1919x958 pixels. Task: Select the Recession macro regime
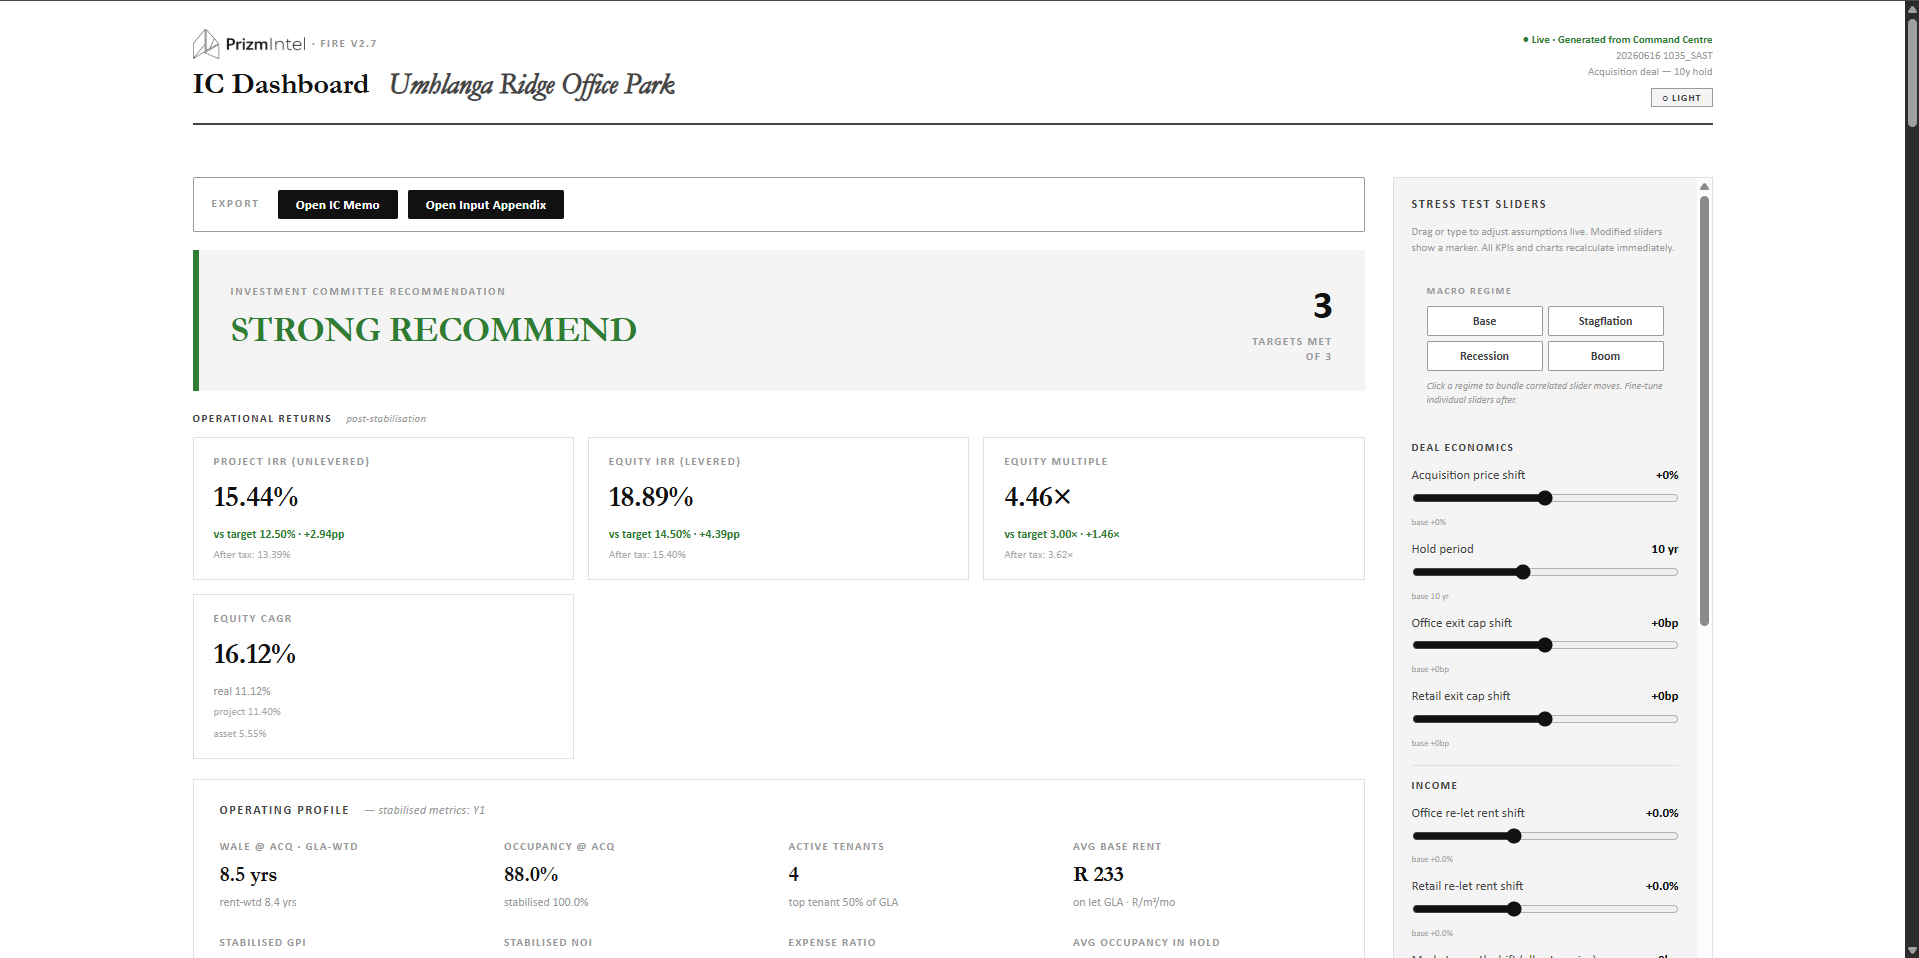click(x=1484, y=356)
